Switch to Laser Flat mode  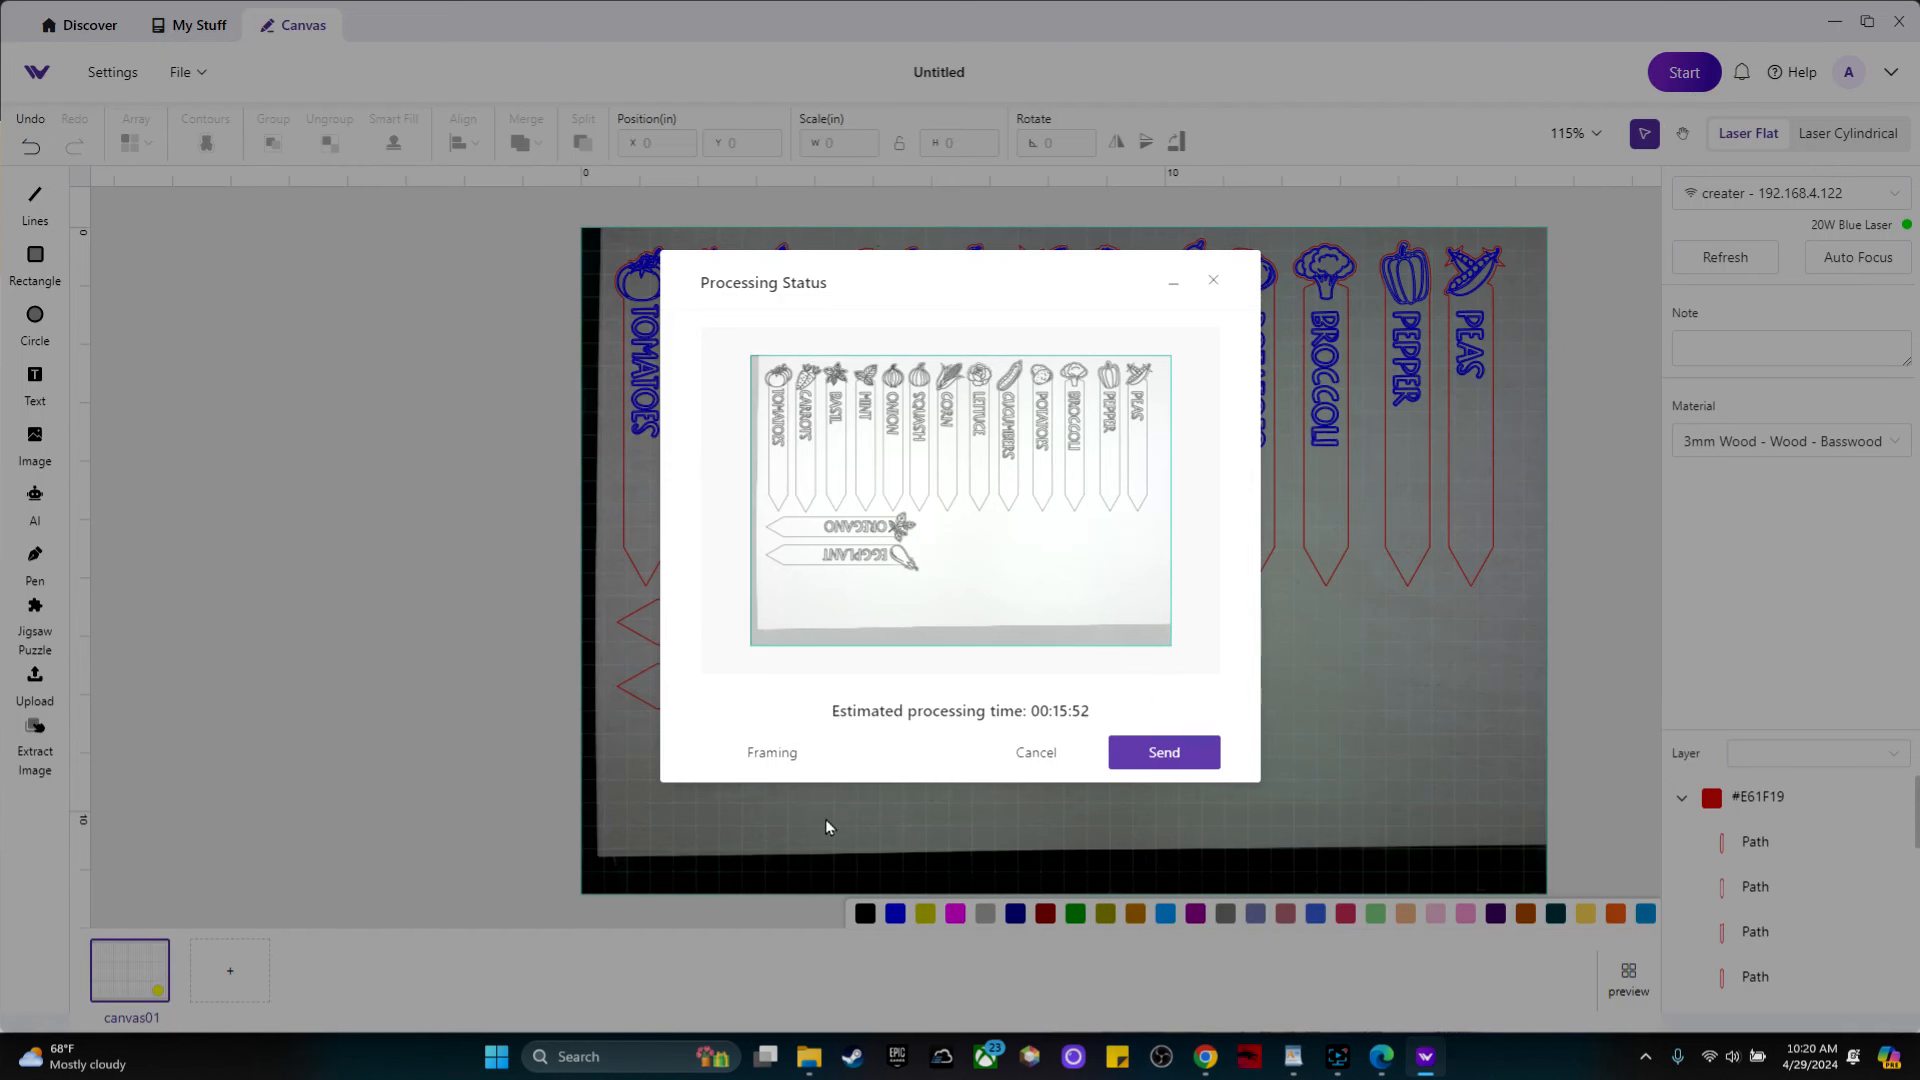click(1748, 133)
